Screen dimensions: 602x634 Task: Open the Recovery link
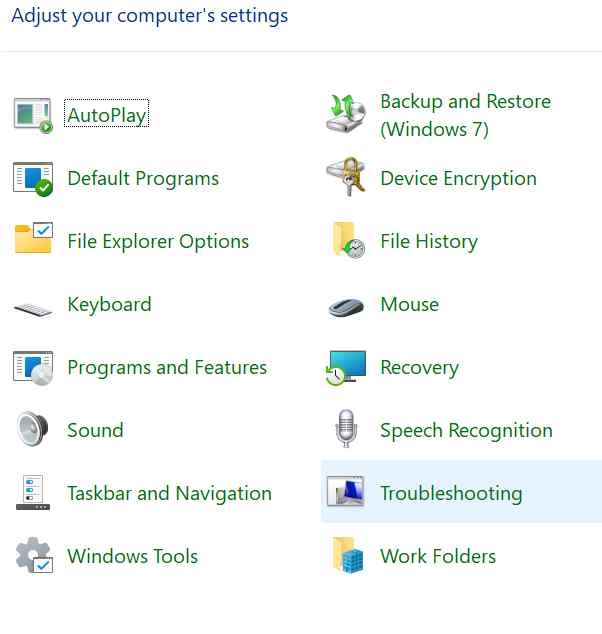pyautogui.click(x=419, y=368)
